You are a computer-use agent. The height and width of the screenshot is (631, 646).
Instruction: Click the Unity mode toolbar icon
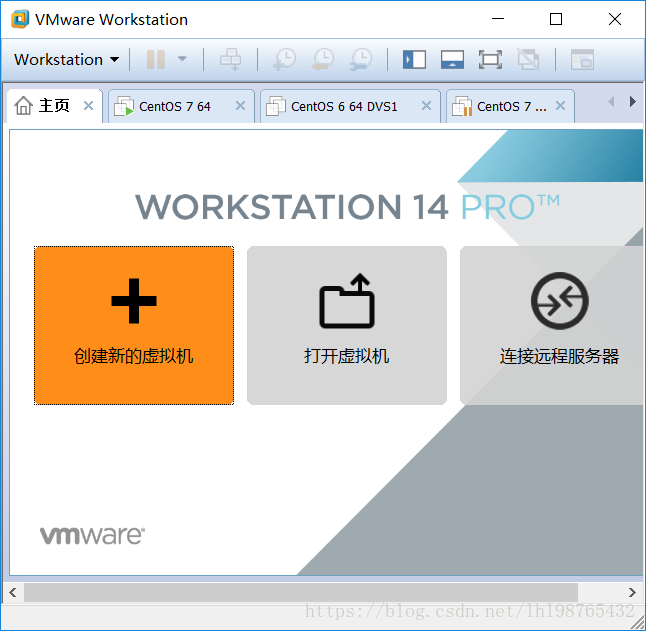(529, 60)
